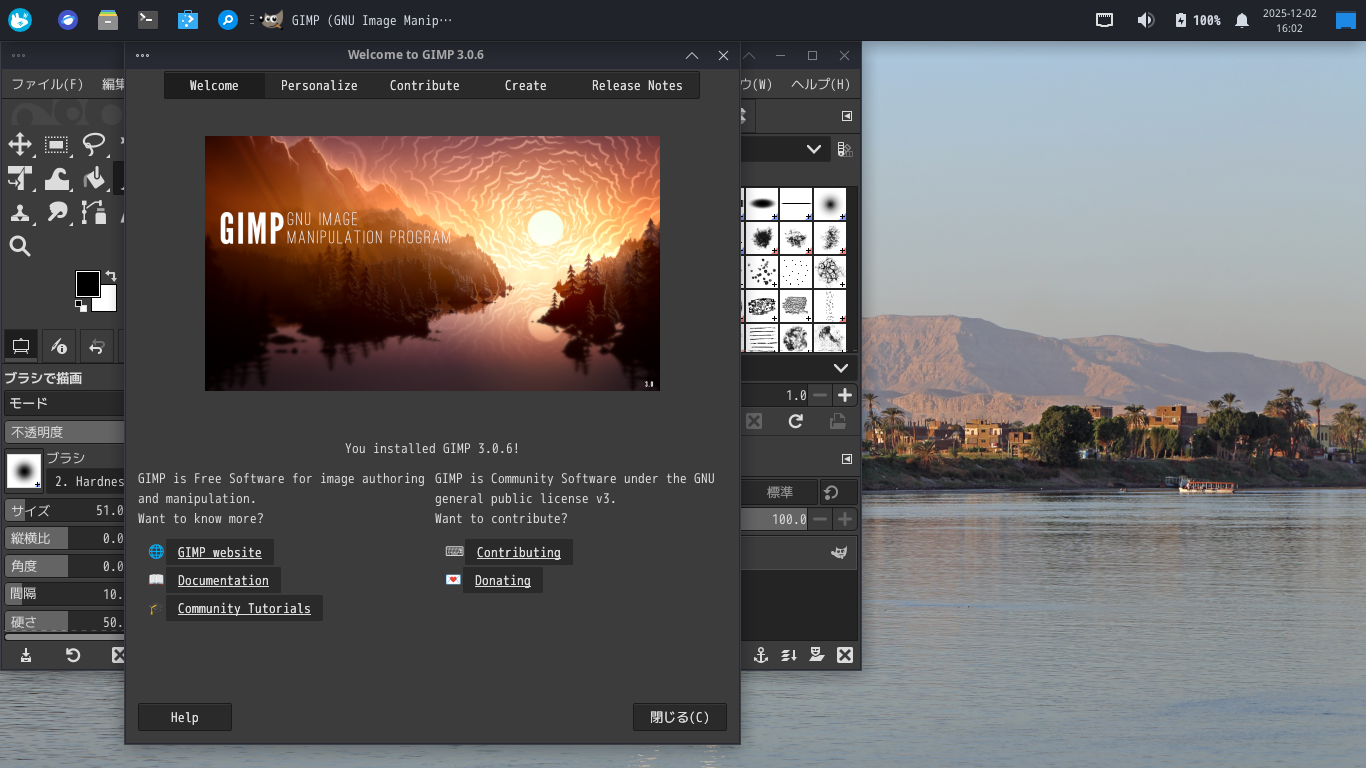Activate the Bucket Fill tool
1366x768 pixels.
click(x=94, y=179)
